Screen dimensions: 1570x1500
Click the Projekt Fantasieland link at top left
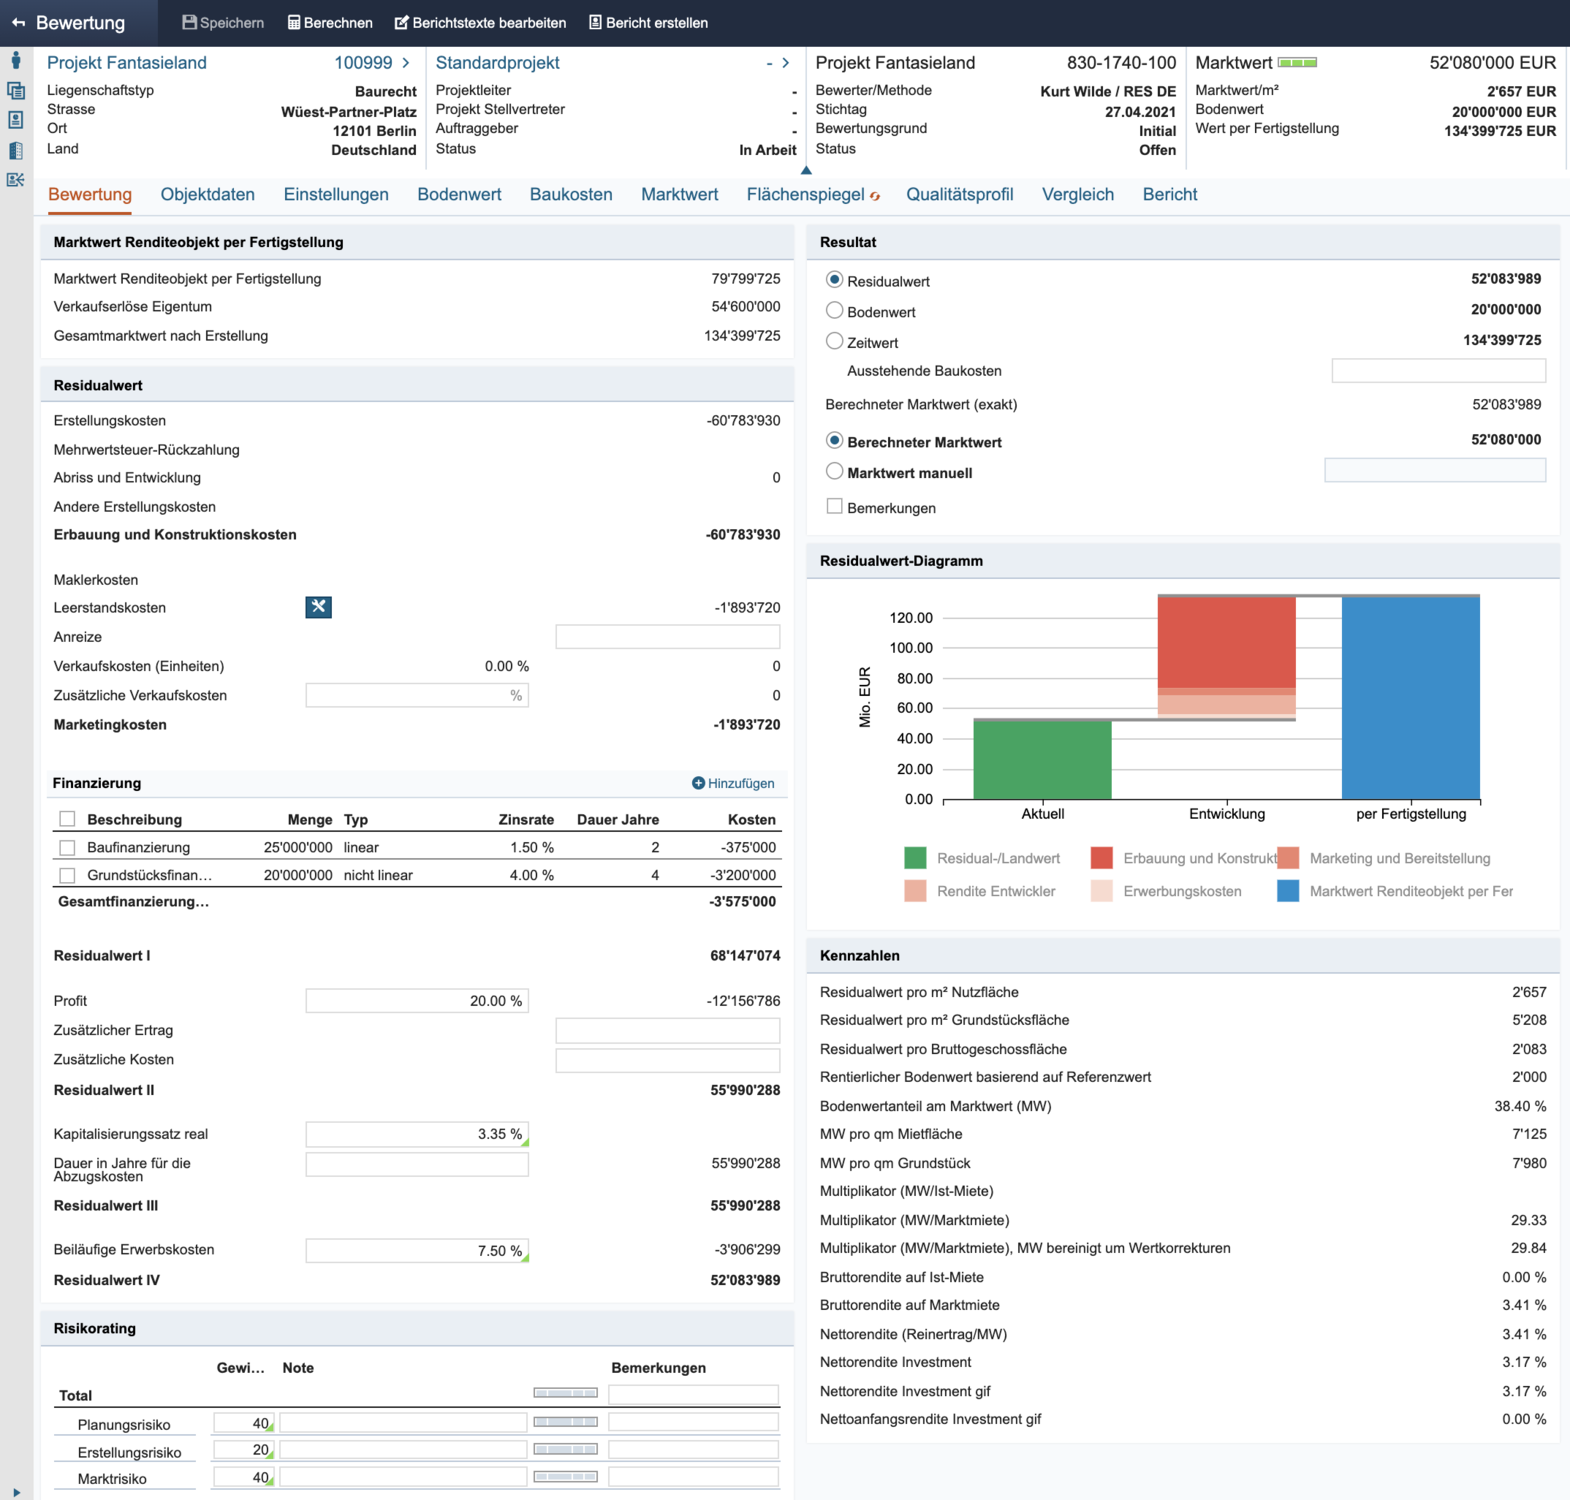127,62
